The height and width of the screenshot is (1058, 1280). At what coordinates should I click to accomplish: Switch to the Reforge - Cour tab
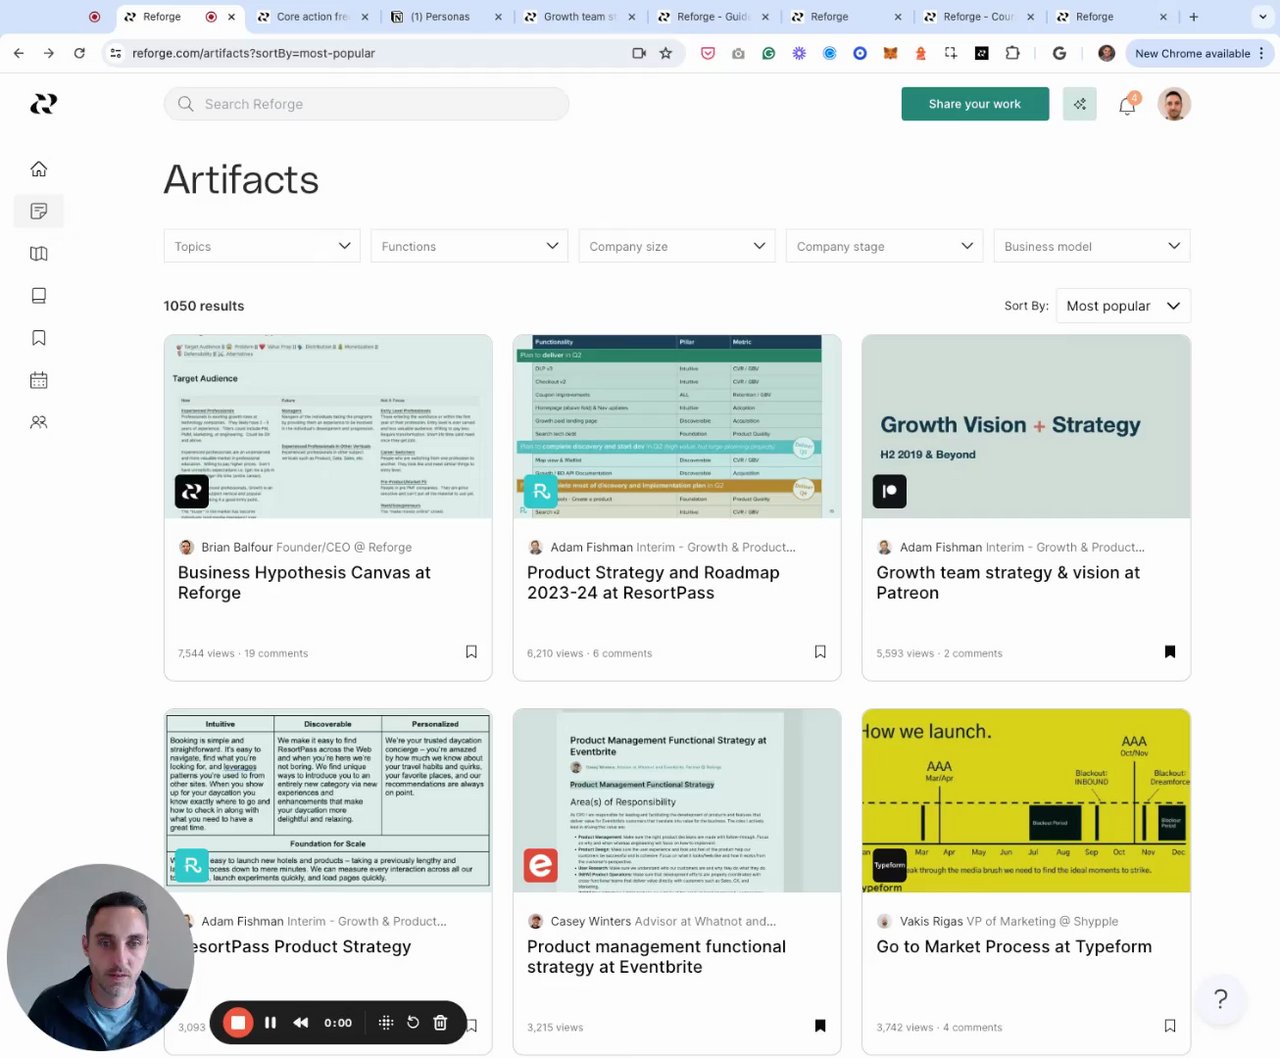tap(979, 17)
